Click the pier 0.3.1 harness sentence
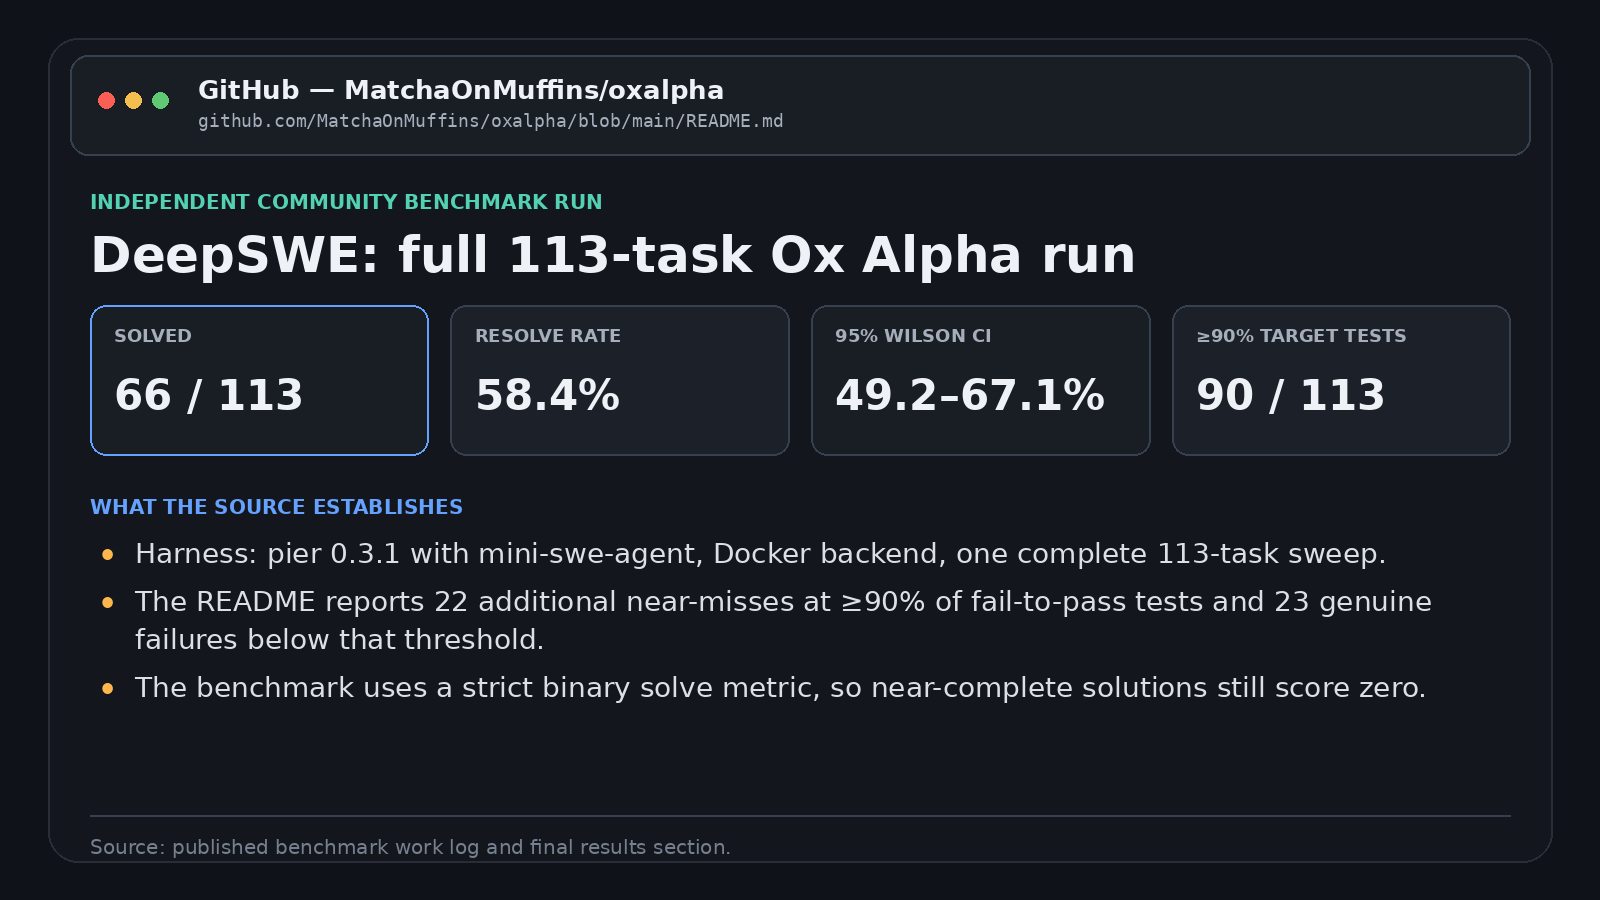The width and height of the screenshot is (1600, 900). tap(760, 554)
